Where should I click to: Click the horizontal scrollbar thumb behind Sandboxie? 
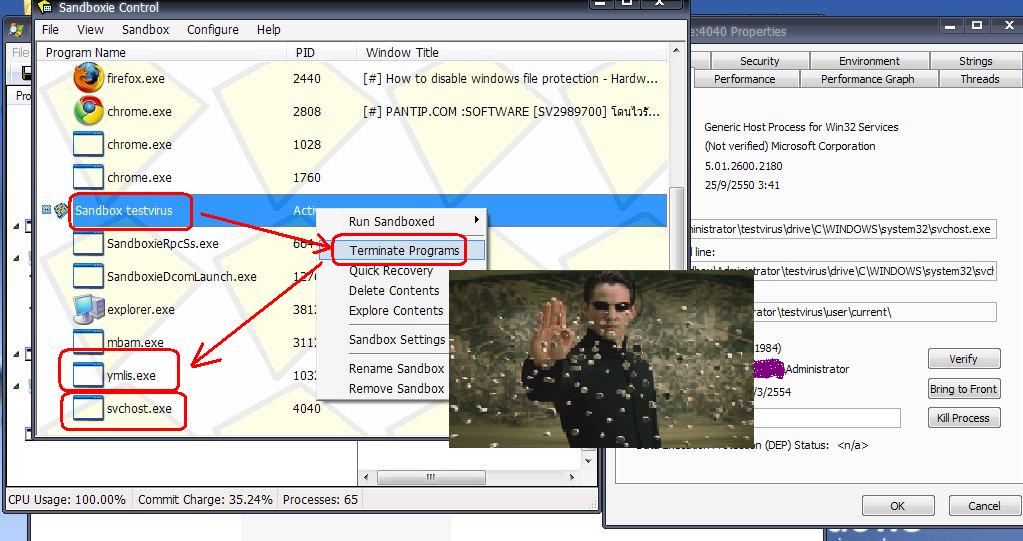[431, 477]
